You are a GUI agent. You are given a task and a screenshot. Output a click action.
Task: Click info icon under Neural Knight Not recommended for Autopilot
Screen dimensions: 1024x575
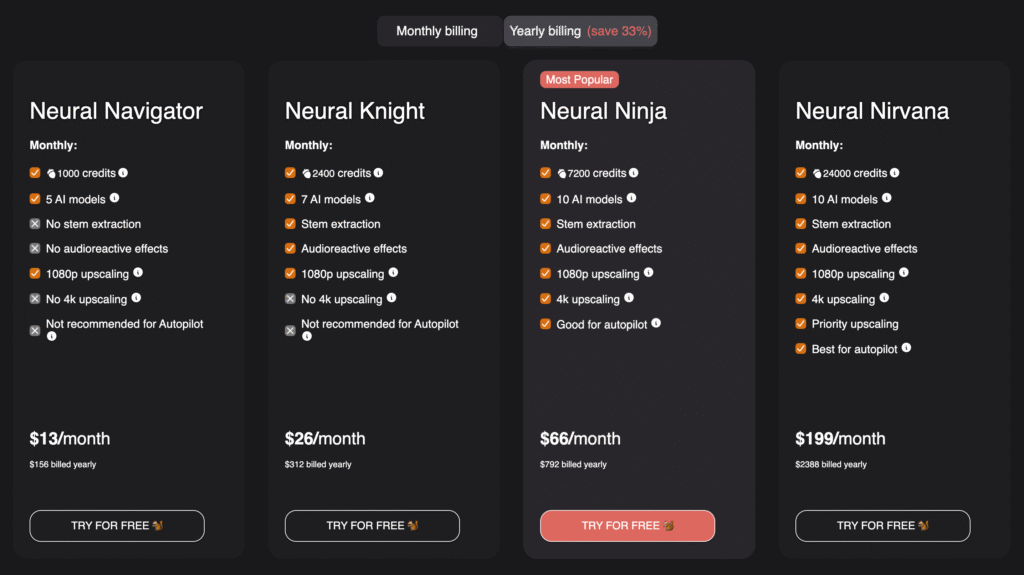tap(307, 337)
